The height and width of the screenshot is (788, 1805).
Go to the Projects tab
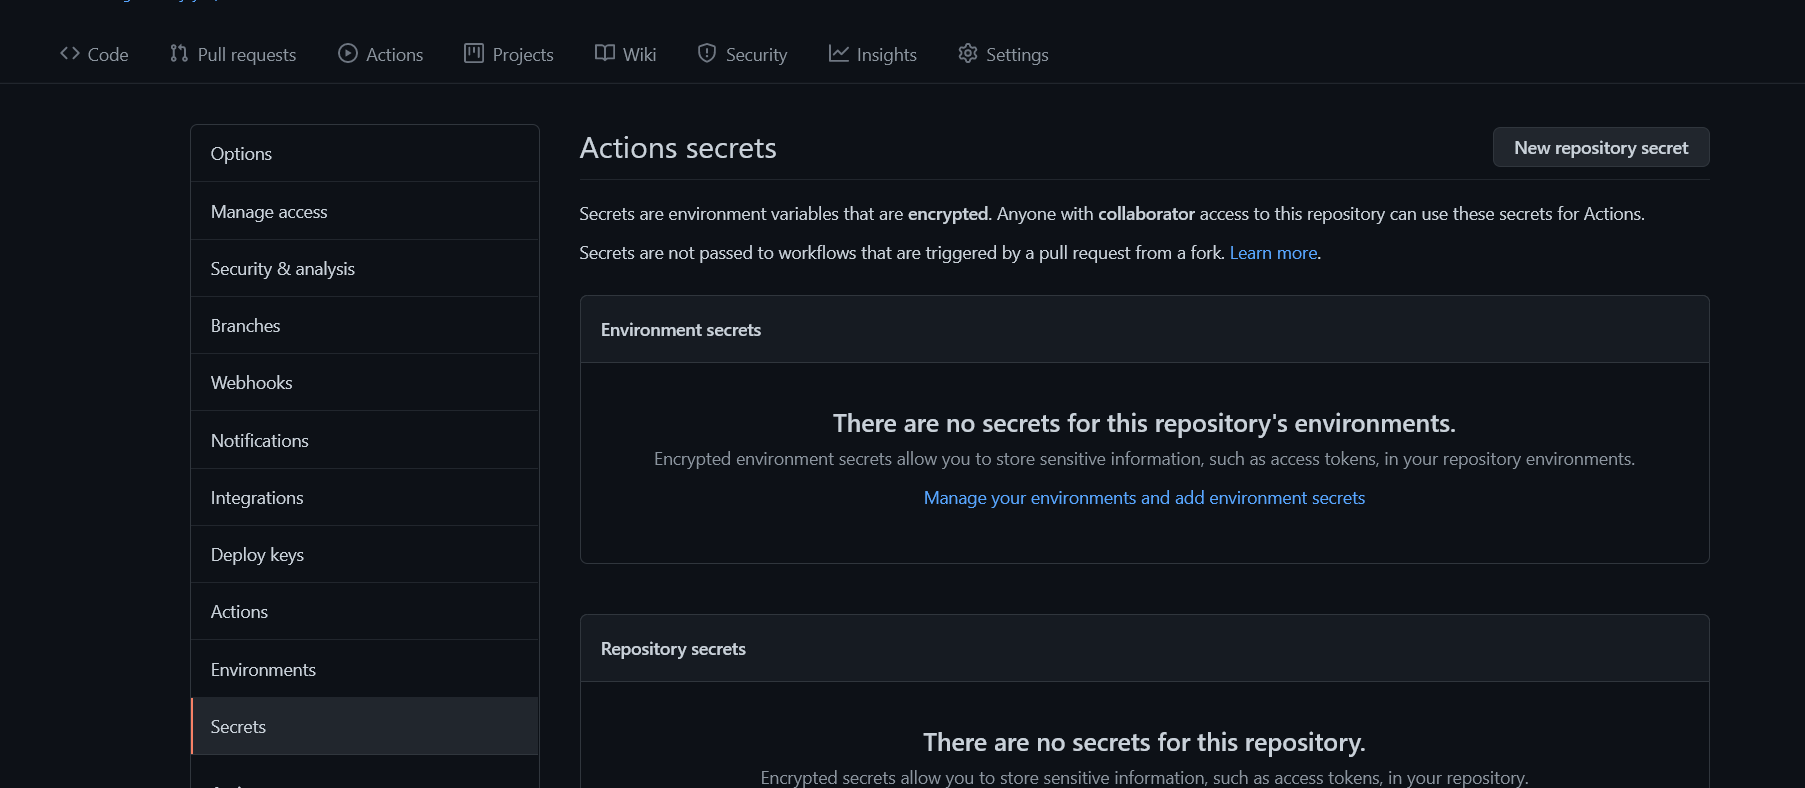tap(509, 54)
